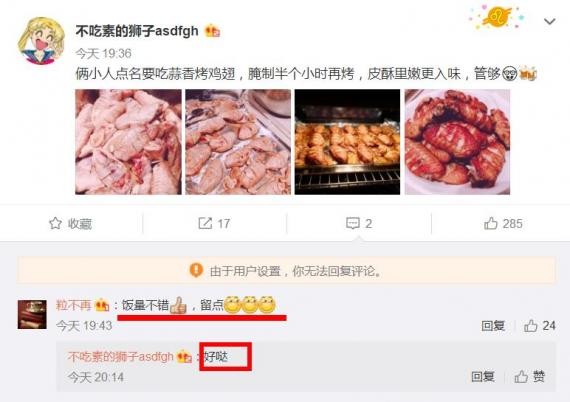Click the Leo zodiac badge icon
The image size is (570, 402).
[x=497, y=17]
